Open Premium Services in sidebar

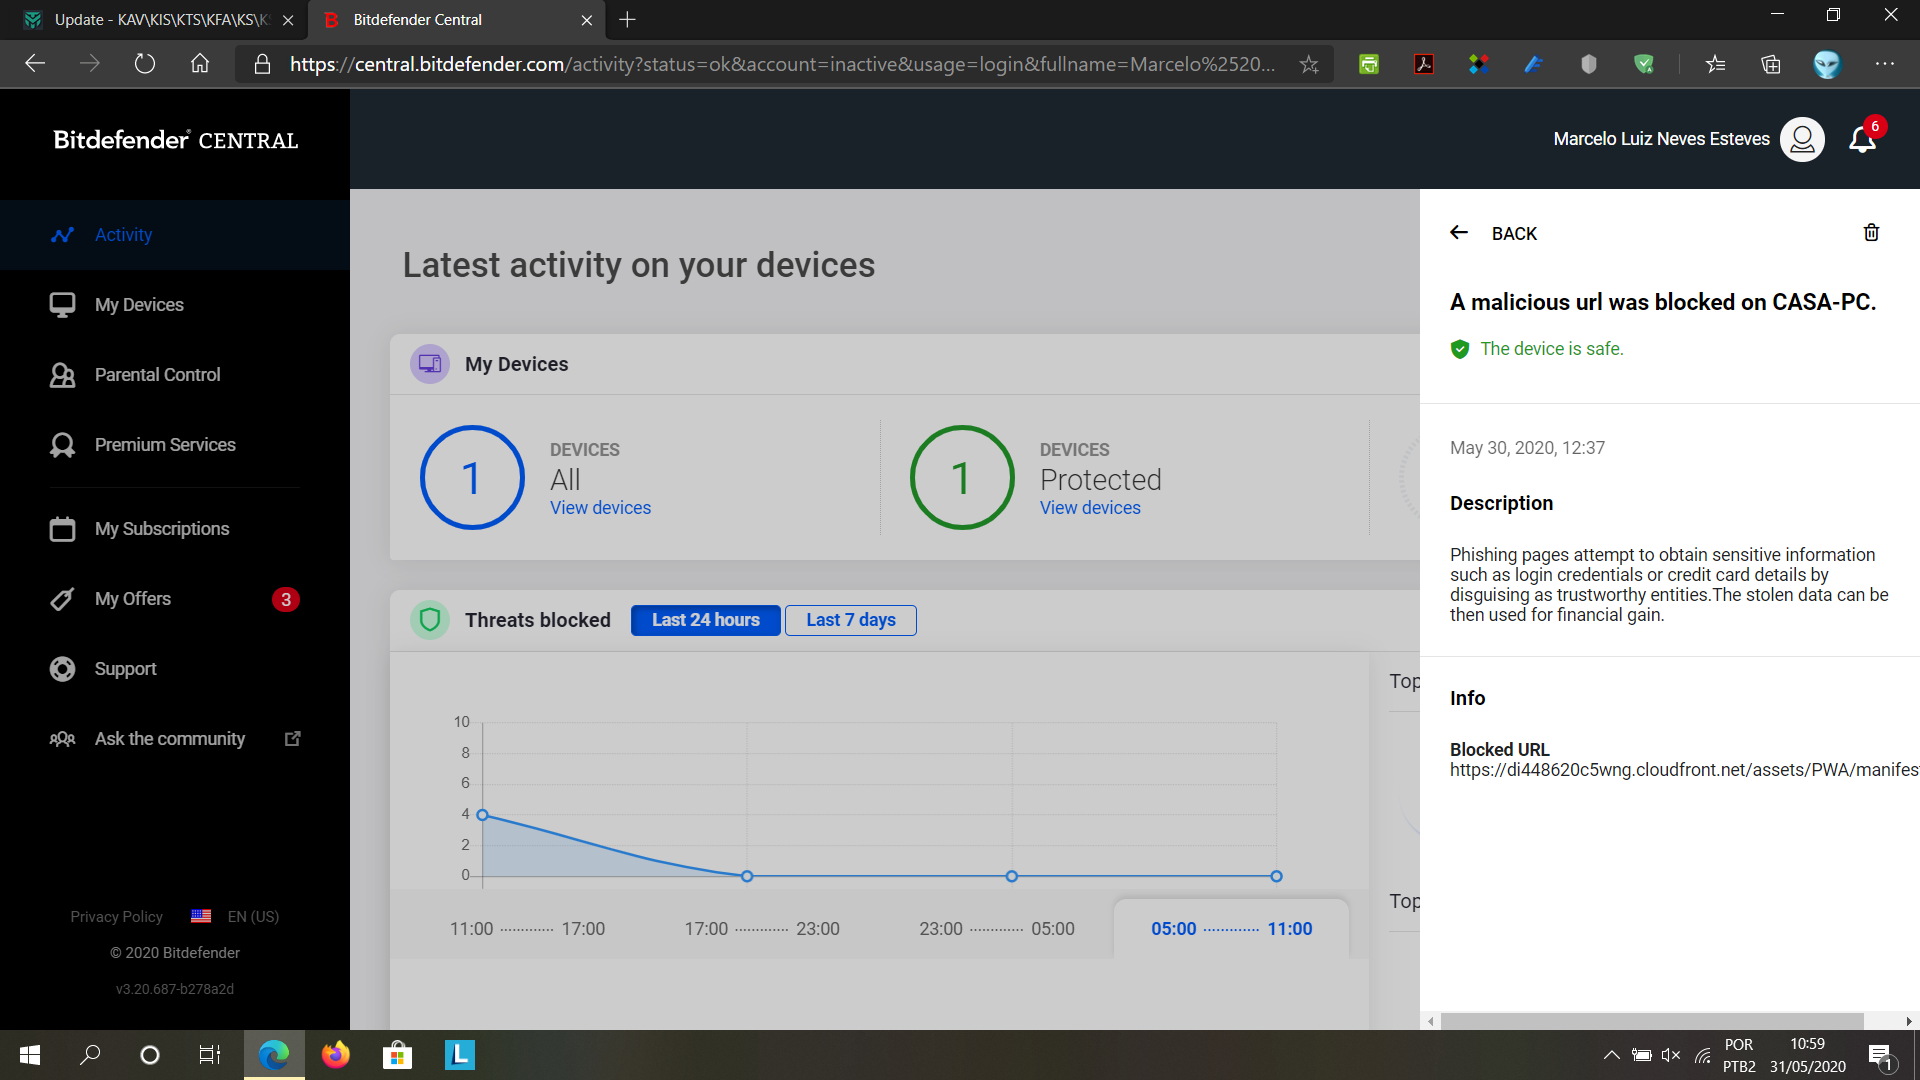[x=165, y=445]
